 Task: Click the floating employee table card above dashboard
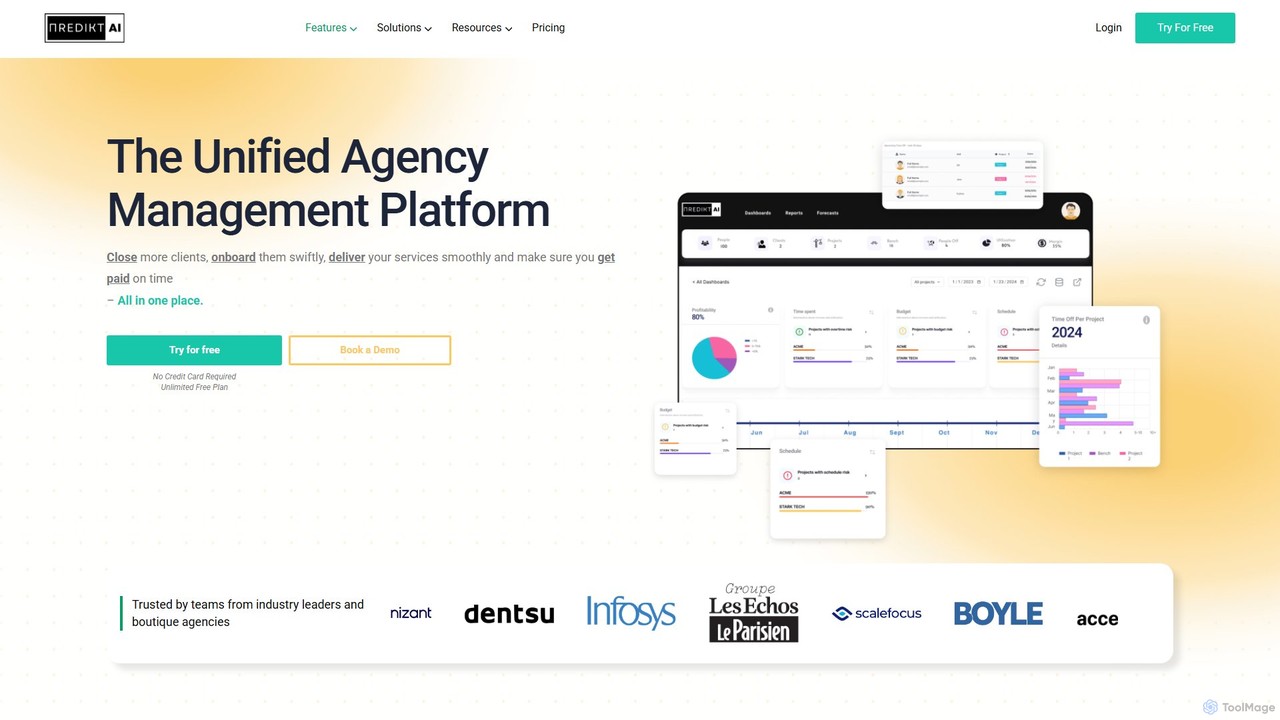962,174
